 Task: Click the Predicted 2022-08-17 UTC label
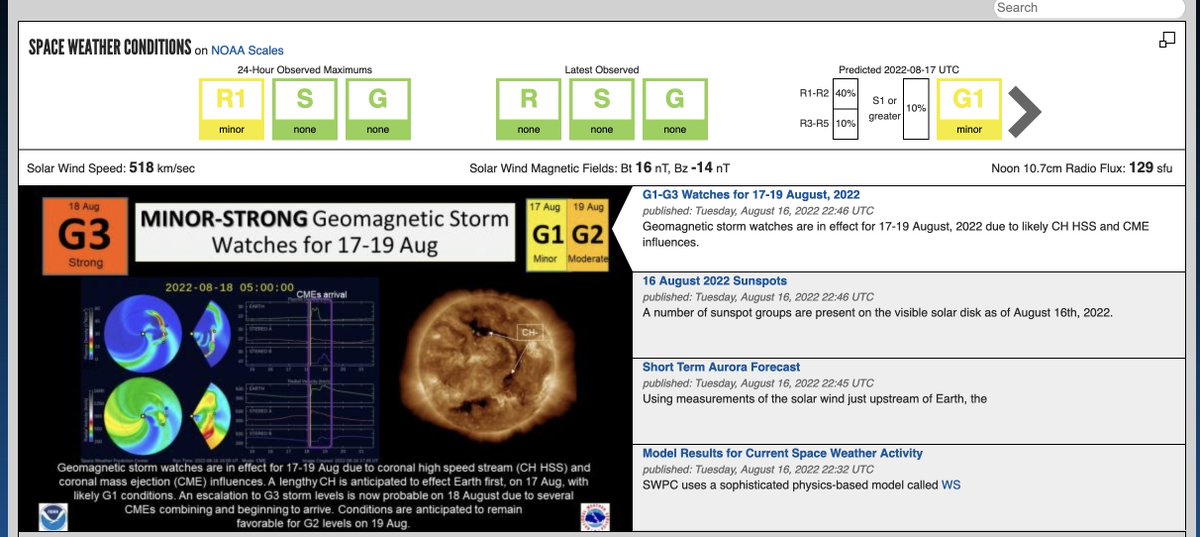[x=899, y=70]
